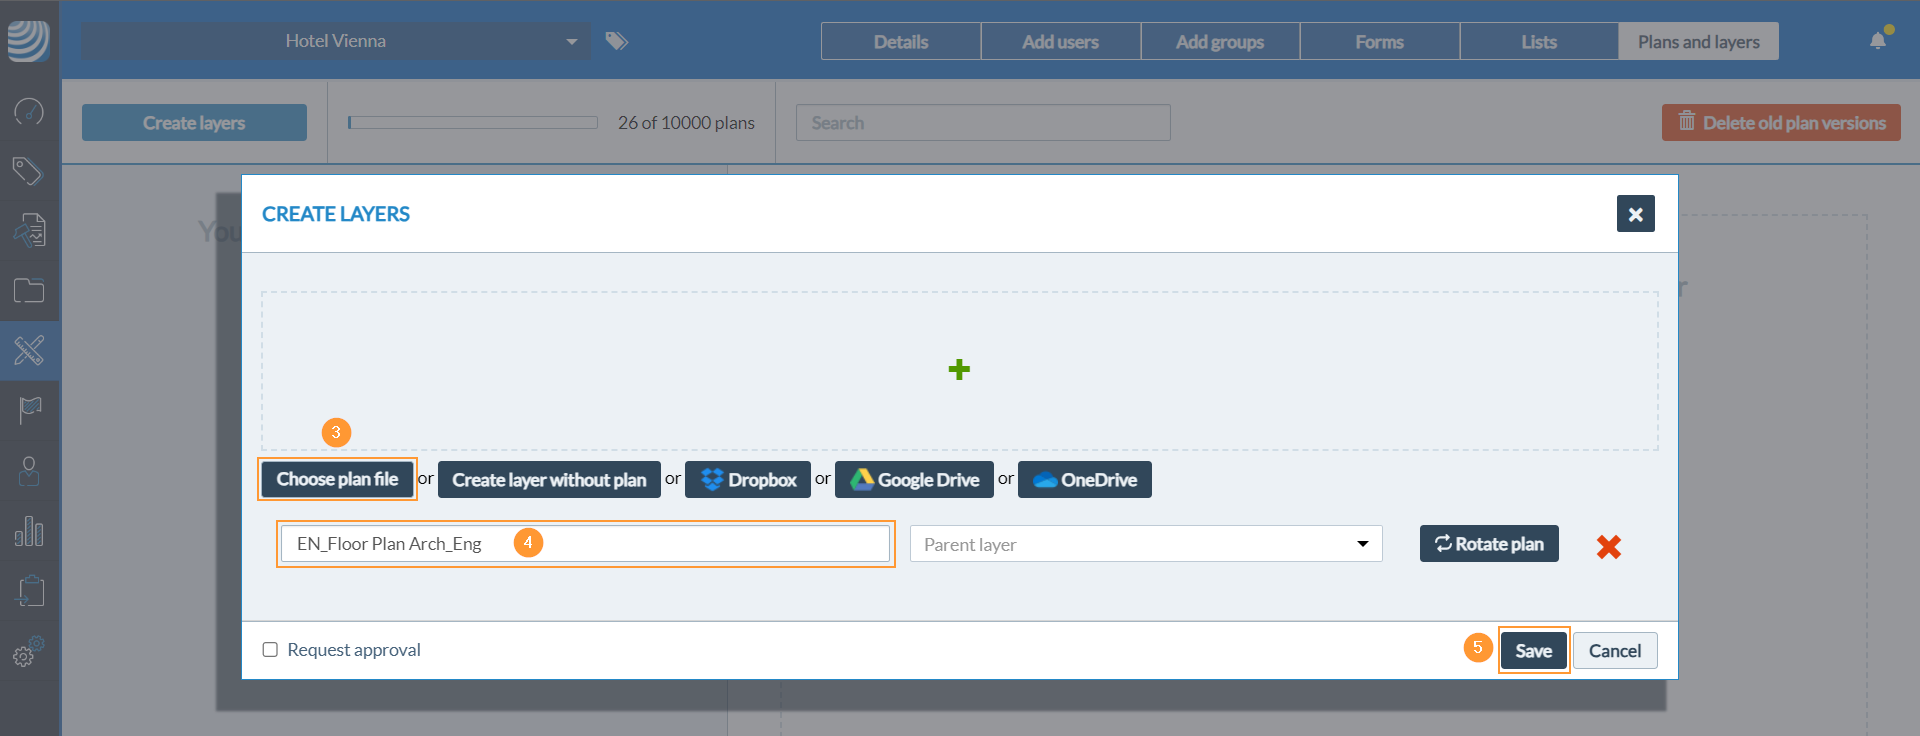Image resolution: width=1920 pixels, height=736 pixels.
Task: Open the folder icon in sidebar
Action: point(29,291)
